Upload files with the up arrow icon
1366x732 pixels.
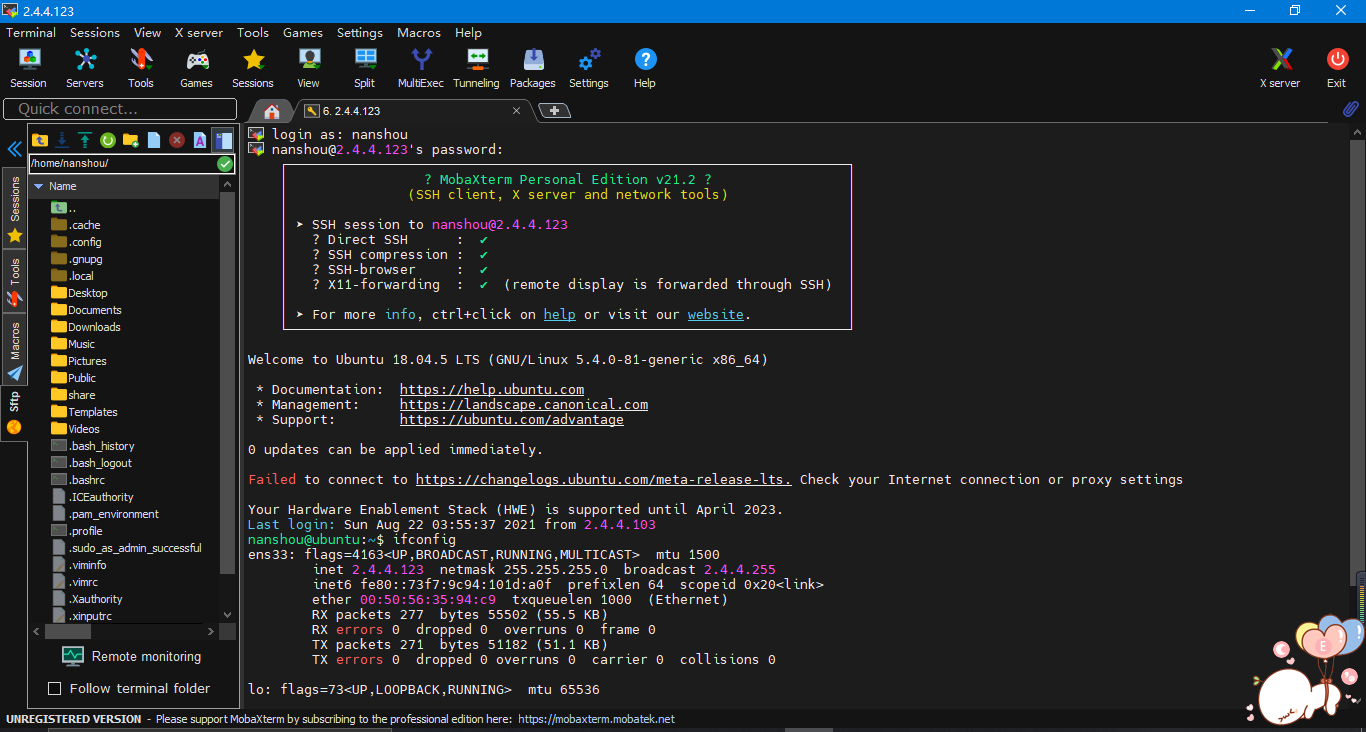click(85, 140)
